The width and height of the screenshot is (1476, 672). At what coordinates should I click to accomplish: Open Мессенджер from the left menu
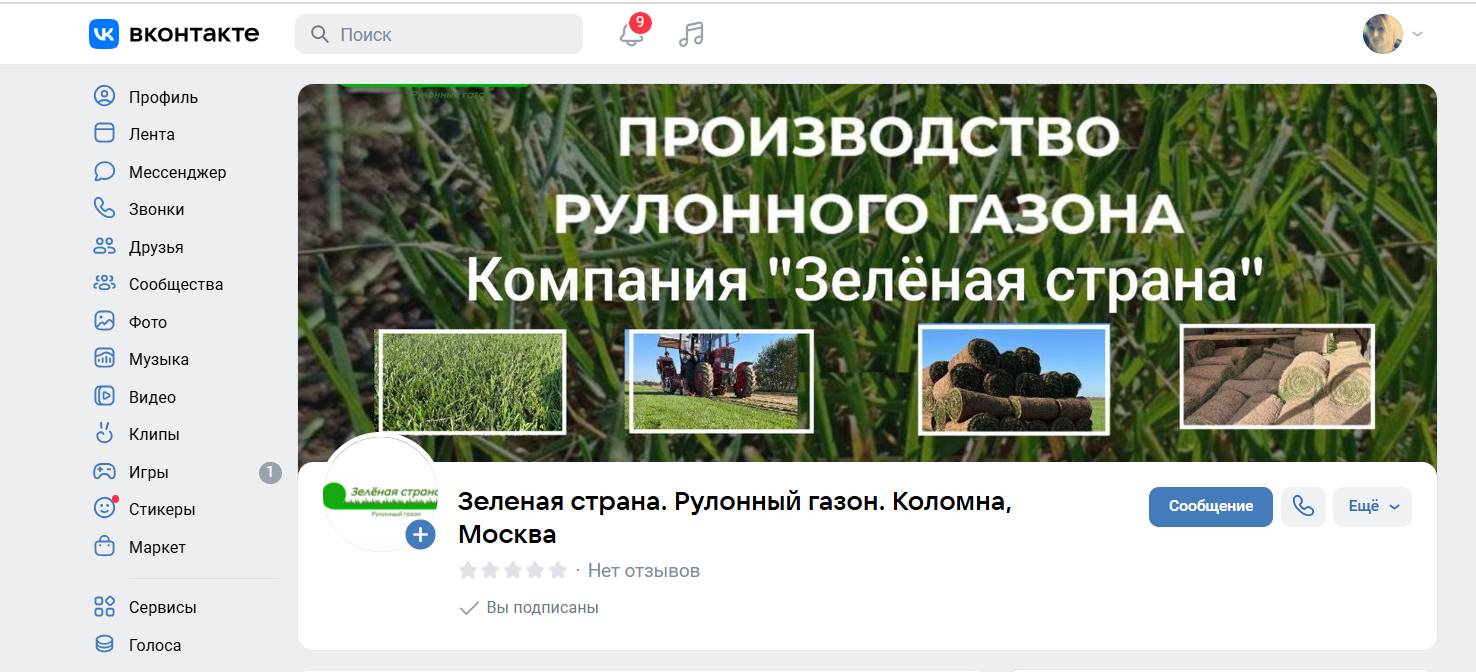coord(178,172)
